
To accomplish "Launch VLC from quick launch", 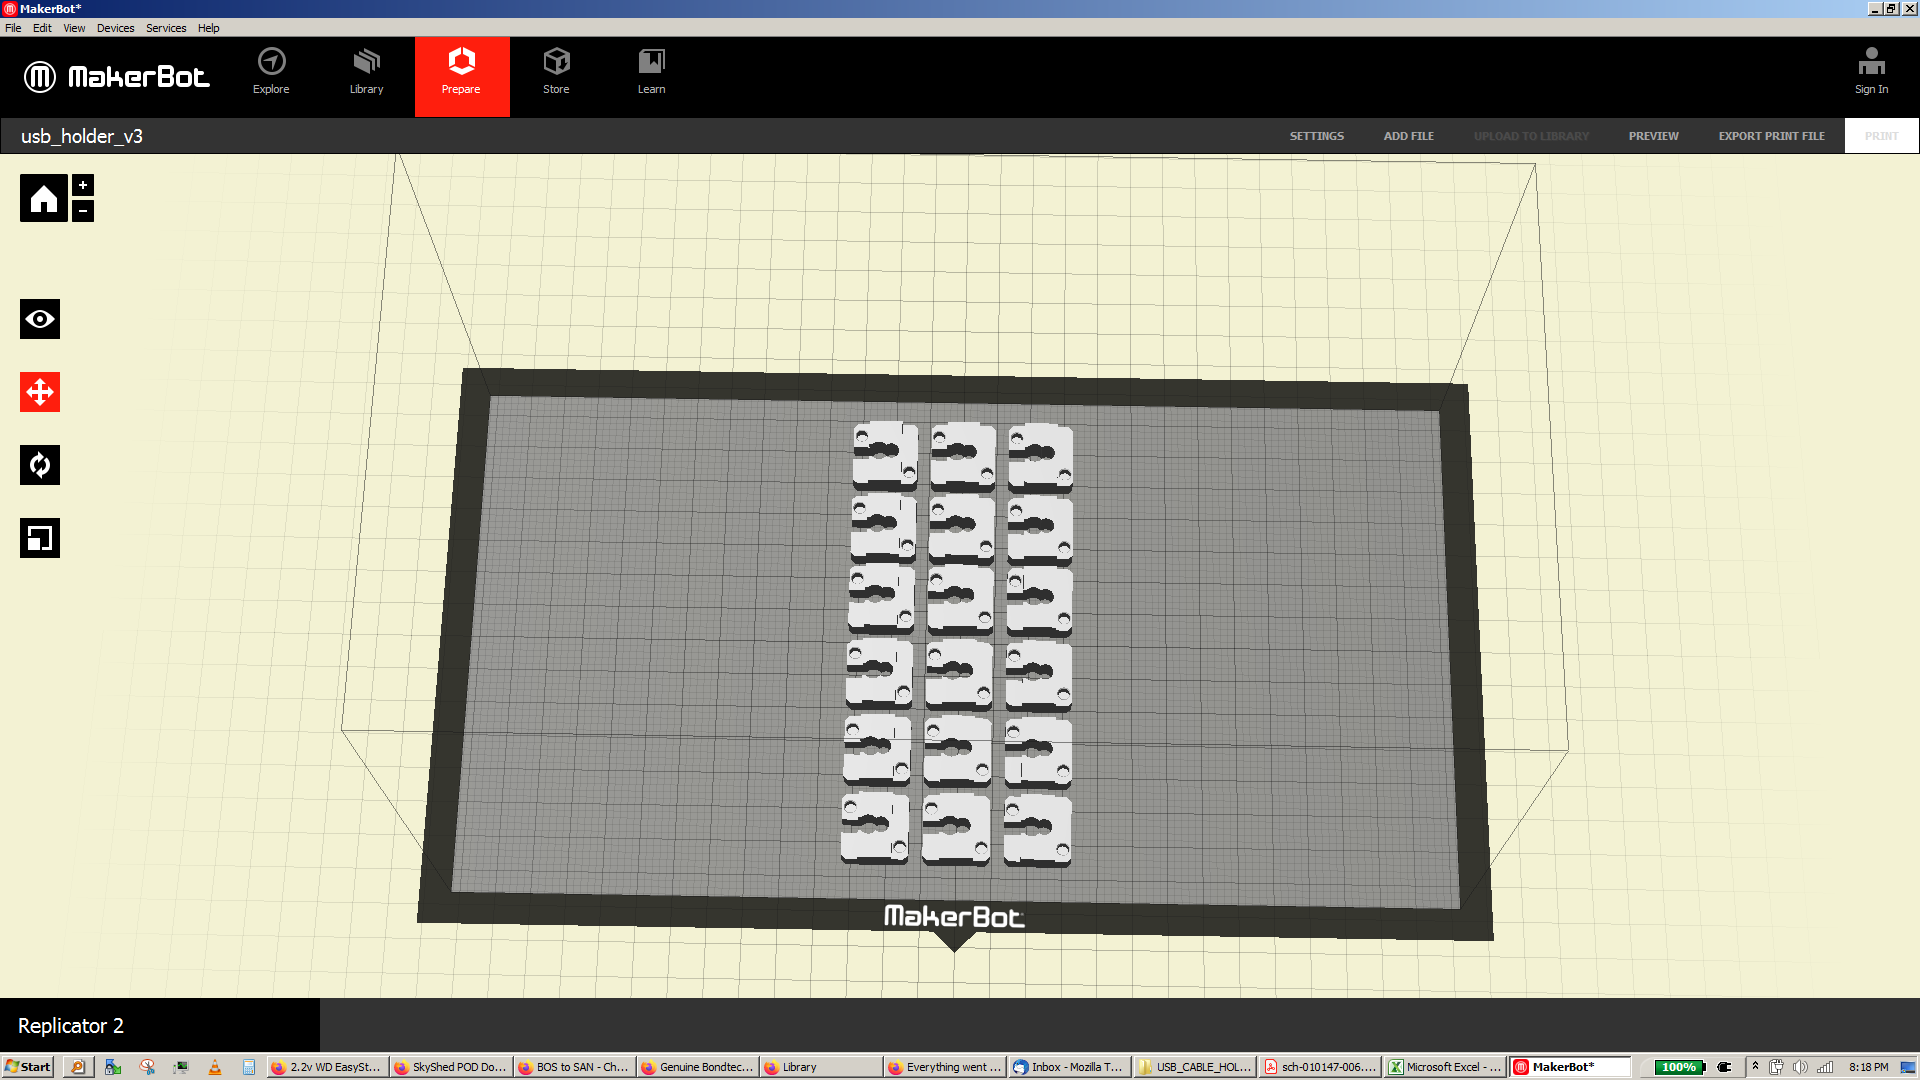I will [x=214, y=1067].
